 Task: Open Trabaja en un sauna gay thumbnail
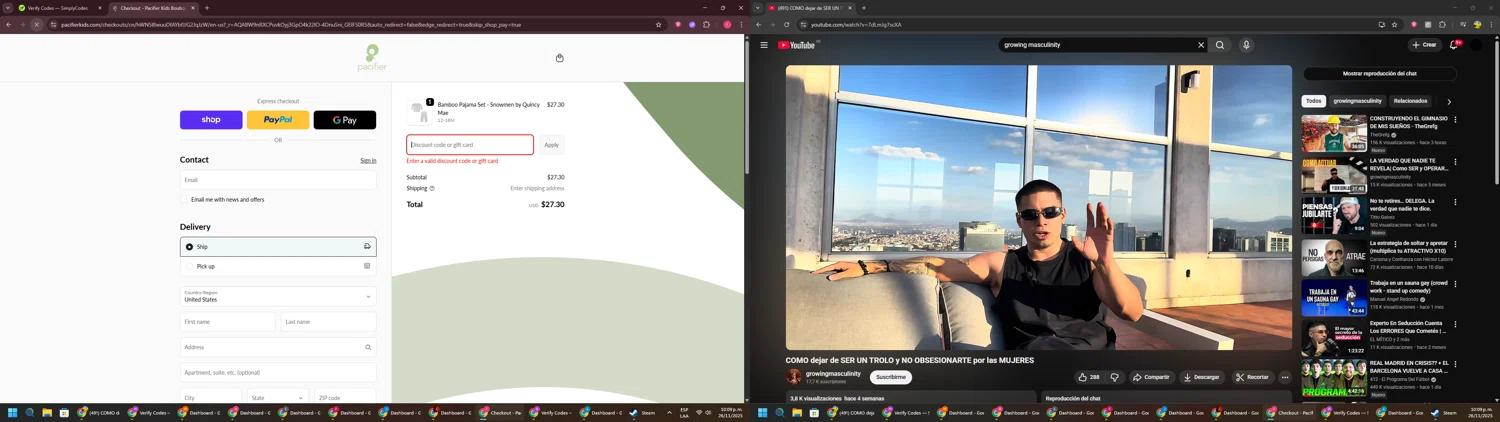(1334, 298)
